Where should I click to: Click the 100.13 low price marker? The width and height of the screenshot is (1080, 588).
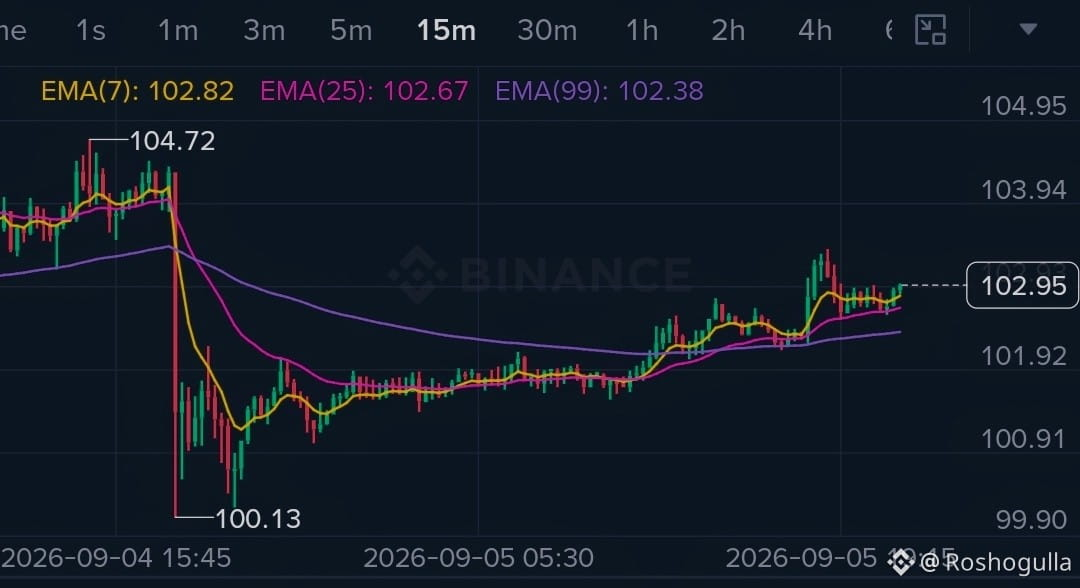tap(258, 518)
